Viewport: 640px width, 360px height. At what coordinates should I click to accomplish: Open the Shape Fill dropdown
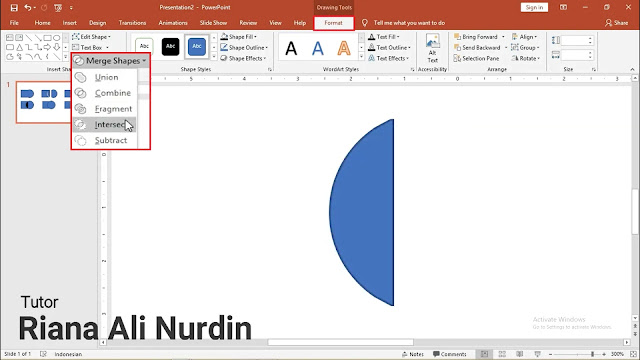tap(239, 37)
